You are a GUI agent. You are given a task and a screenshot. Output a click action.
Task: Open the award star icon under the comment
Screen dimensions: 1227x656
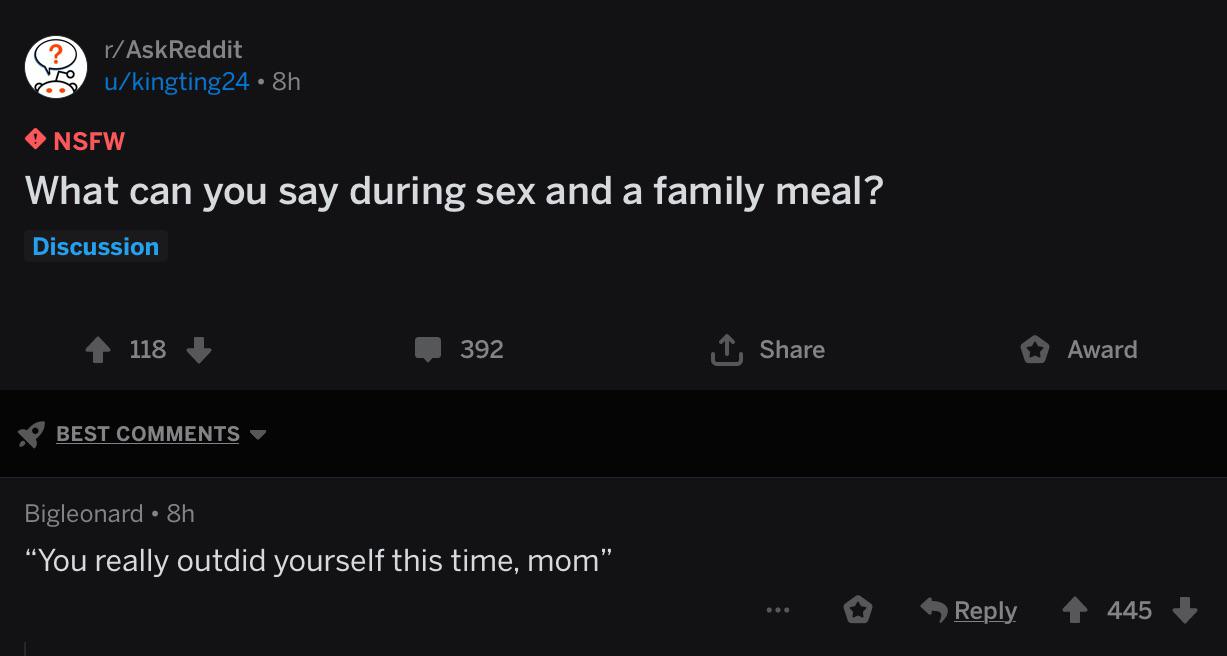860,609
